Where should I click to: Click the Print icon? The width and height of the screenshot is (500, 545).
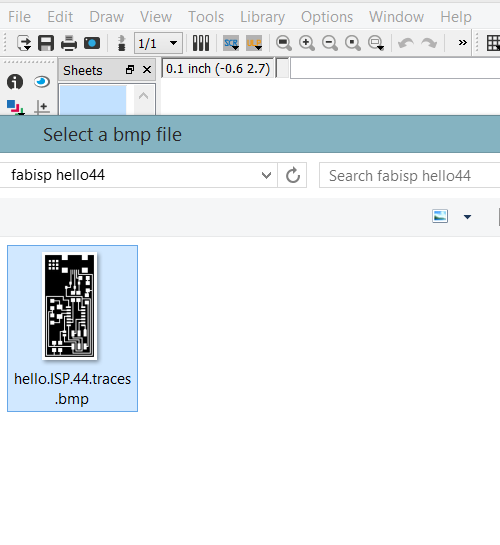coord(69,43)
